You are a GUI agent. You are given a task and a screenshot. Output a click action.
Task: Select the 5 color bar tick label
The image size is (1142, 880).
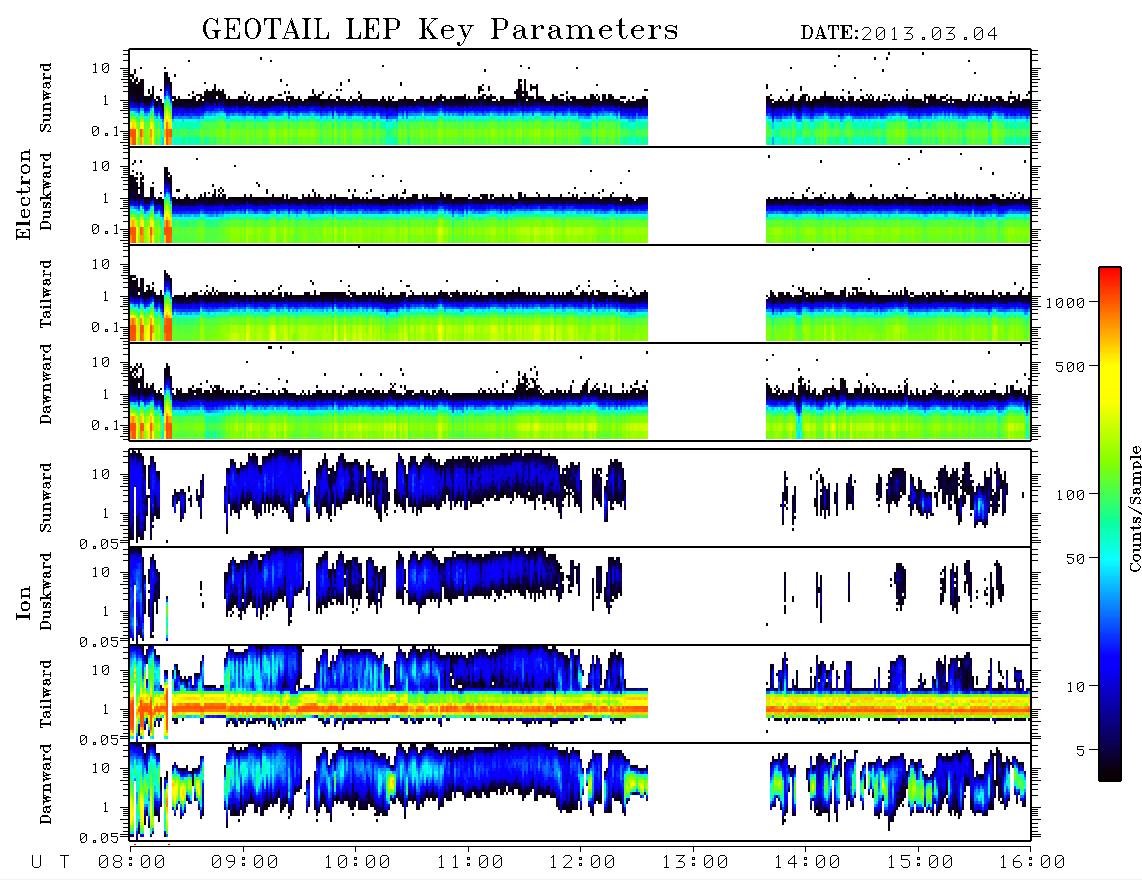tap(1081, 751)
